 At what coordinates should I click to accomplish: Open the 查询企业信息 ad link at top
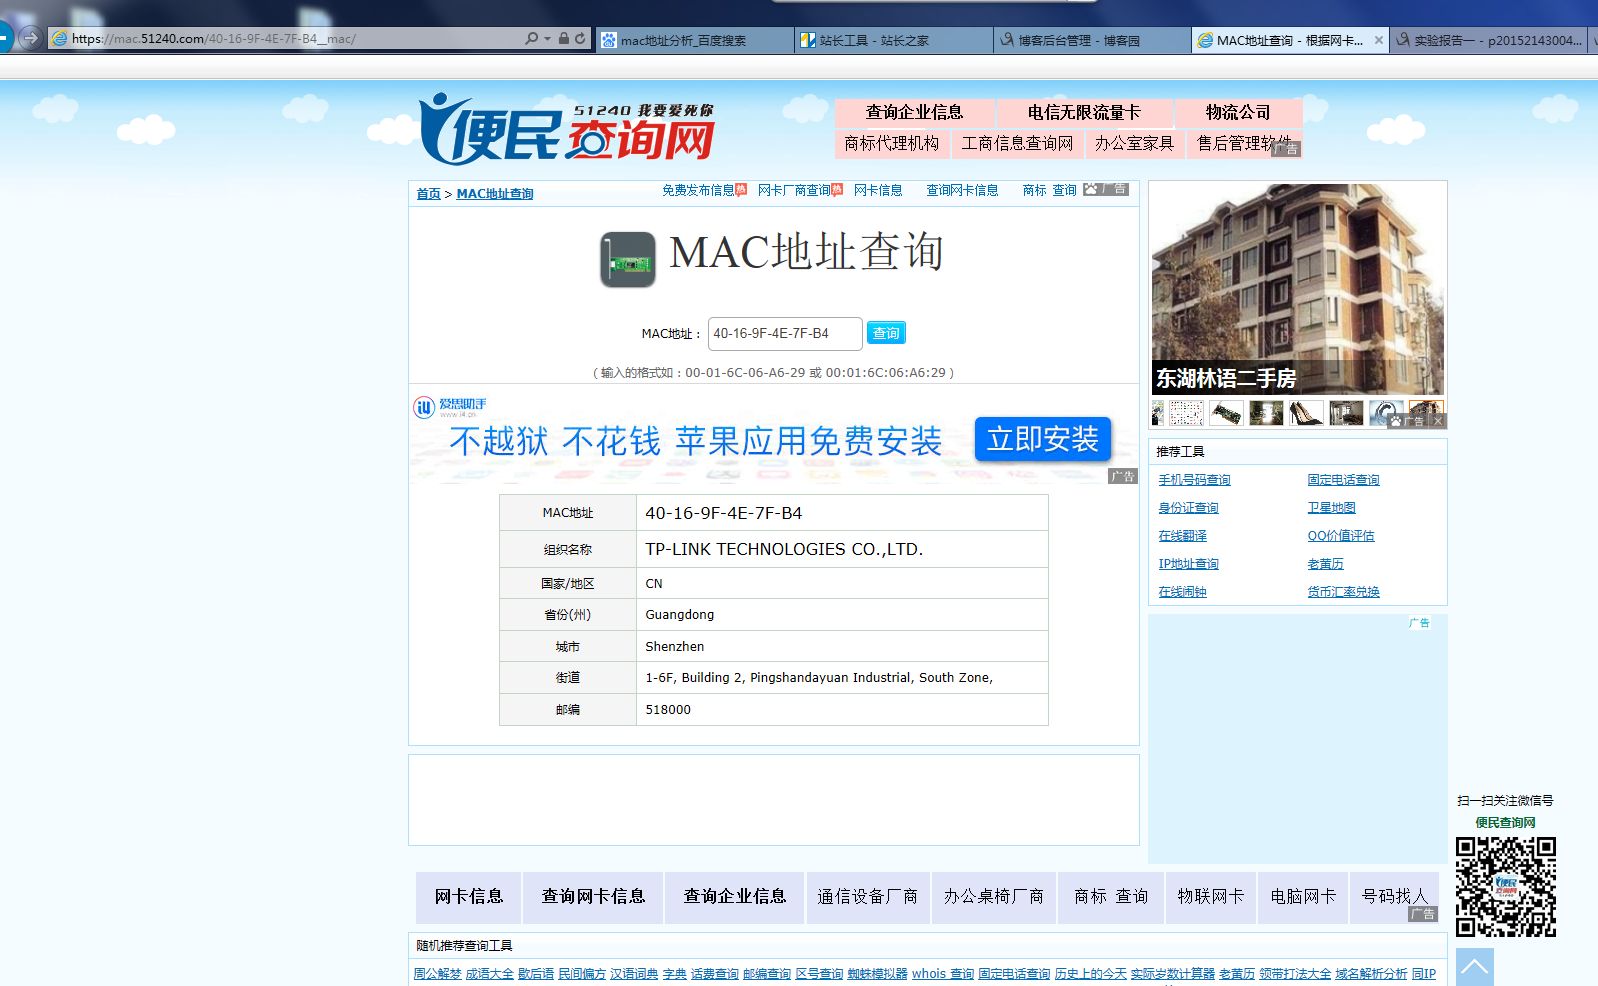[x=914, y=112]
